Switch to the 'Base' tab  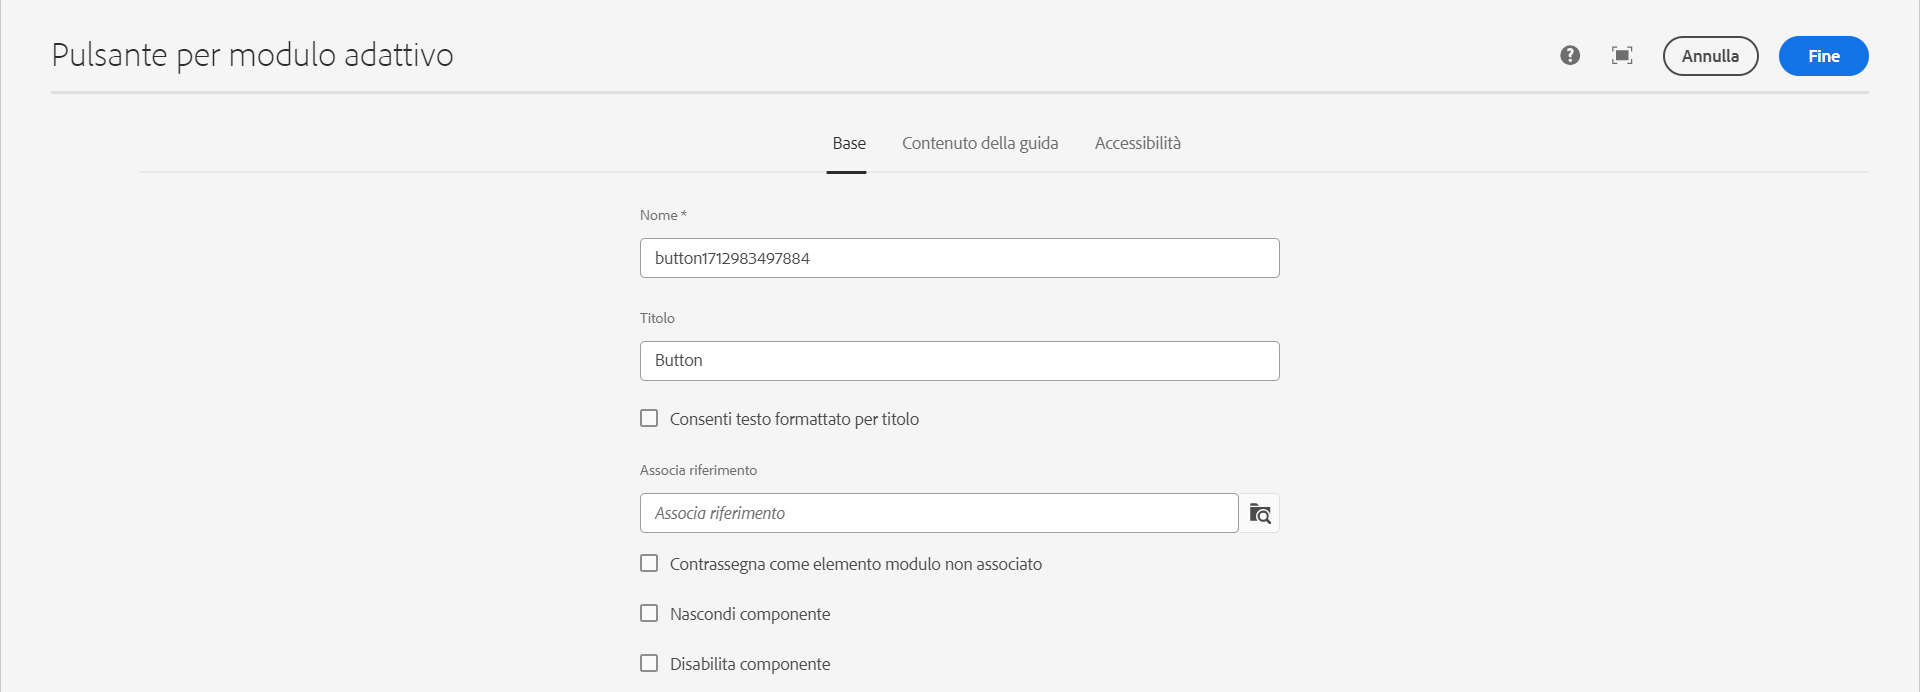[849, 143]
